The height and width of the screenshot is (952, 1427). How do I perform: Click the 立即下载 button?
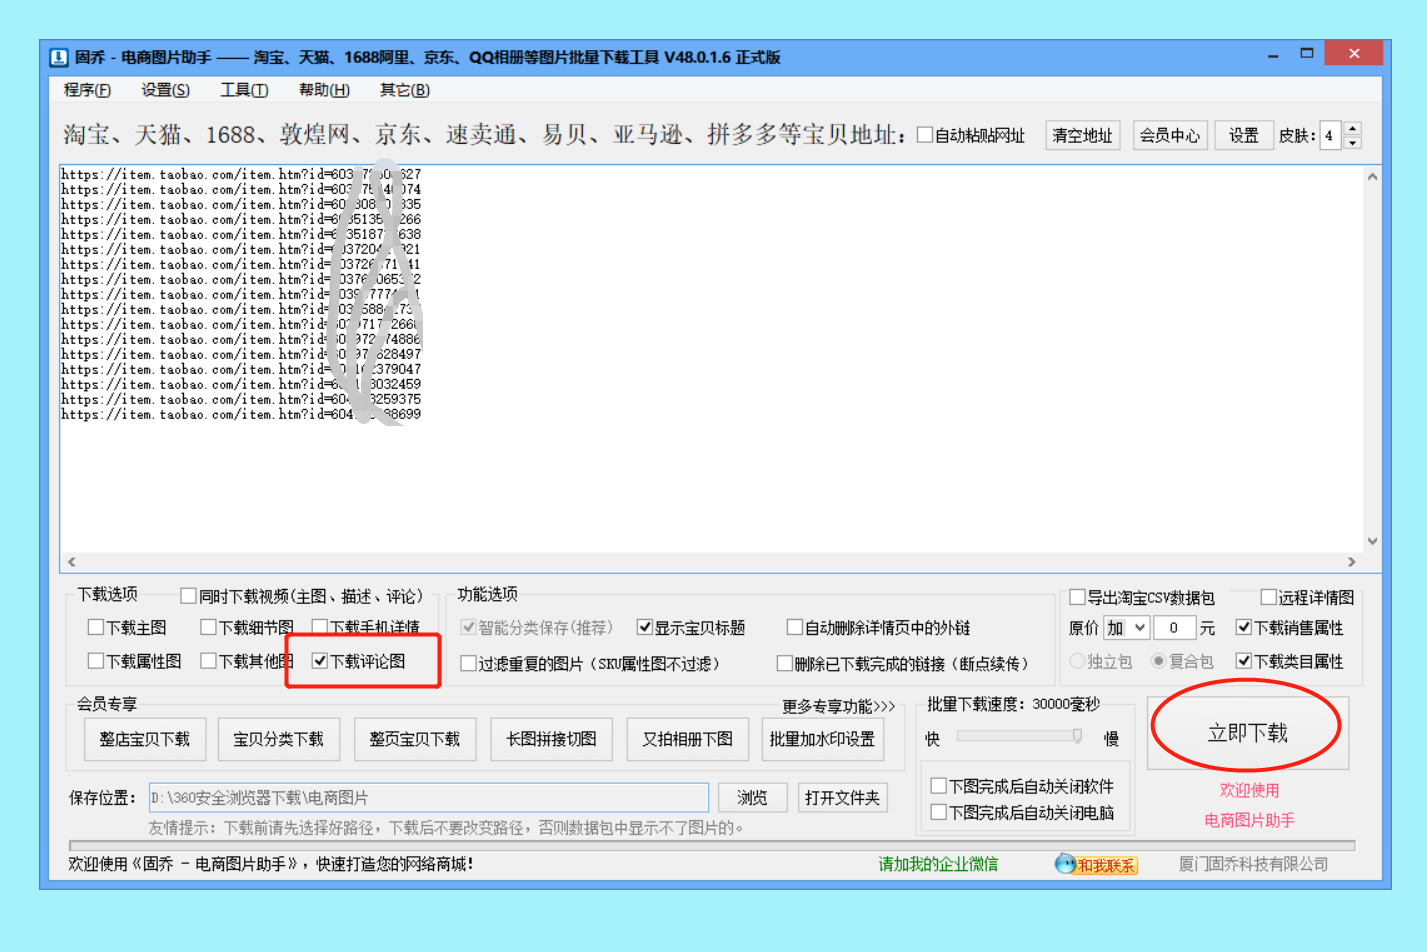[1246, 732]
